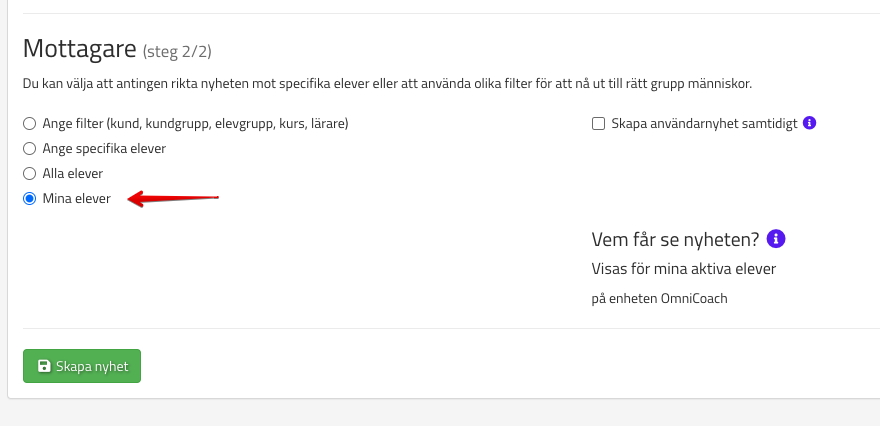Click the (steg 2/2) step indicator

[x=177, y=51]
